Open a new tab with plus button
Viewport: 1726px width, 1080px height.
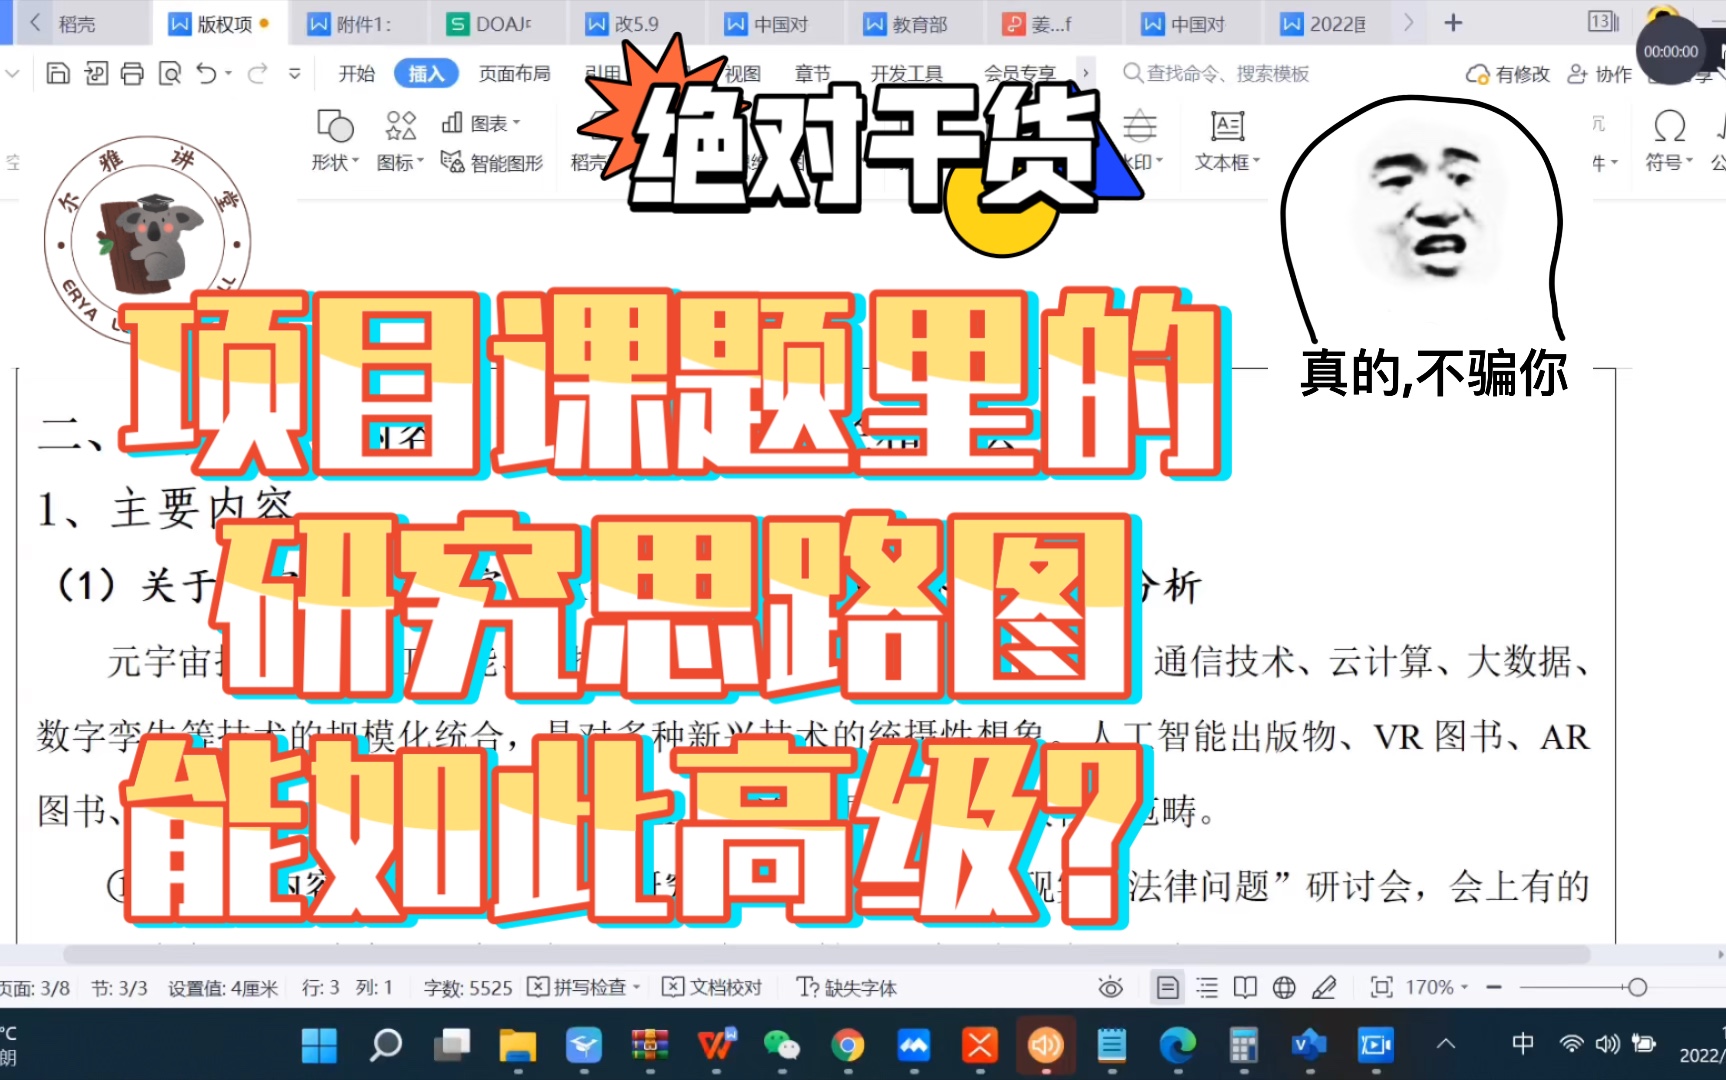click(x=1453, y=23)
